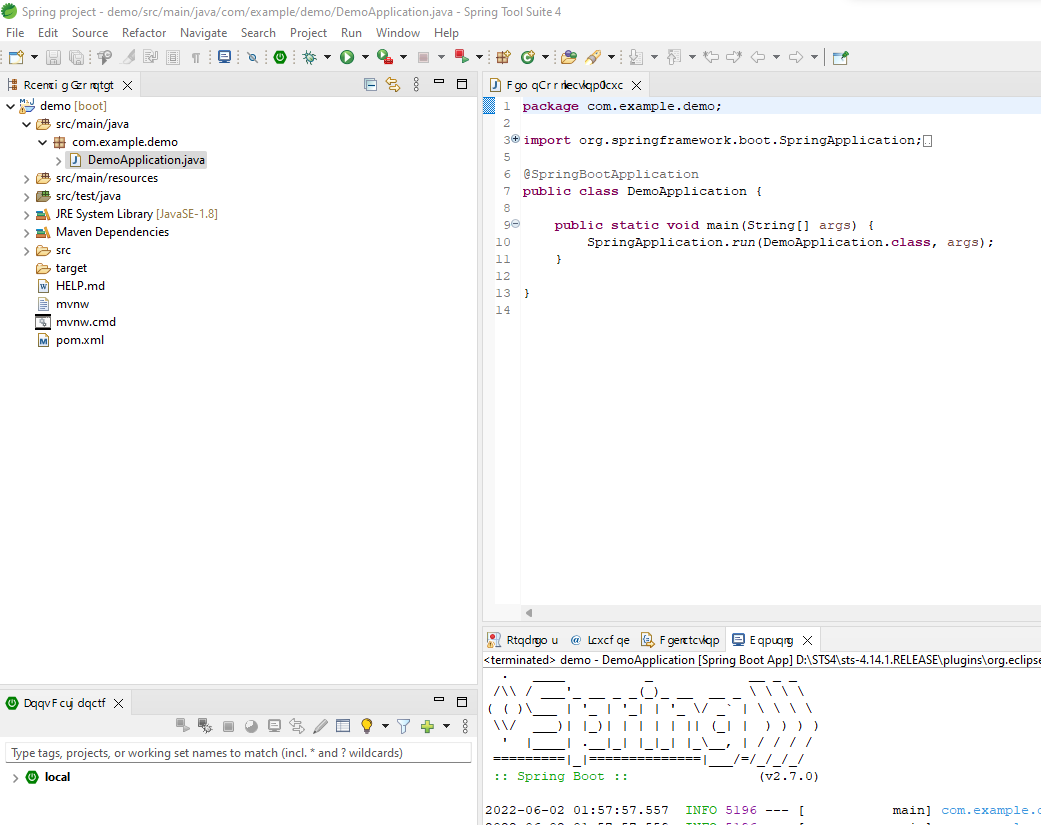The height and width of the screenshot is (825, 1041).
Task: Toggle the Open Perspective toolbar button
Action: coord(840,57)
